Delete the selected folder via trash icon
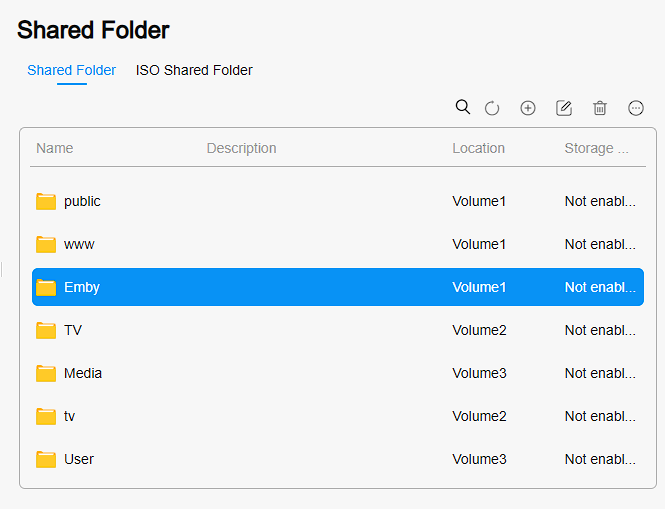 pos(600,108)
